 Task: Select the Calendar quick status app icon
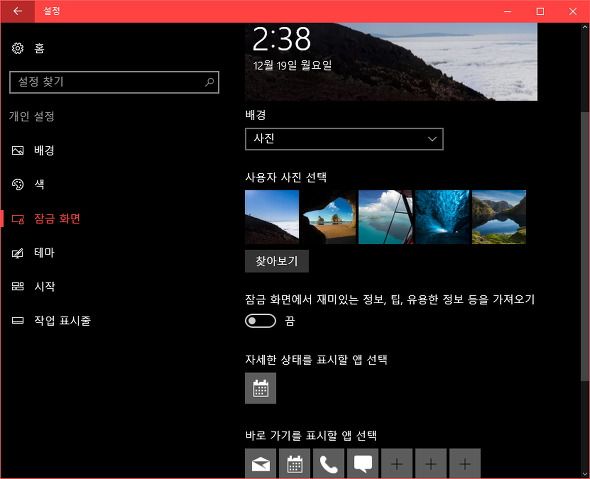coord(295,464)
